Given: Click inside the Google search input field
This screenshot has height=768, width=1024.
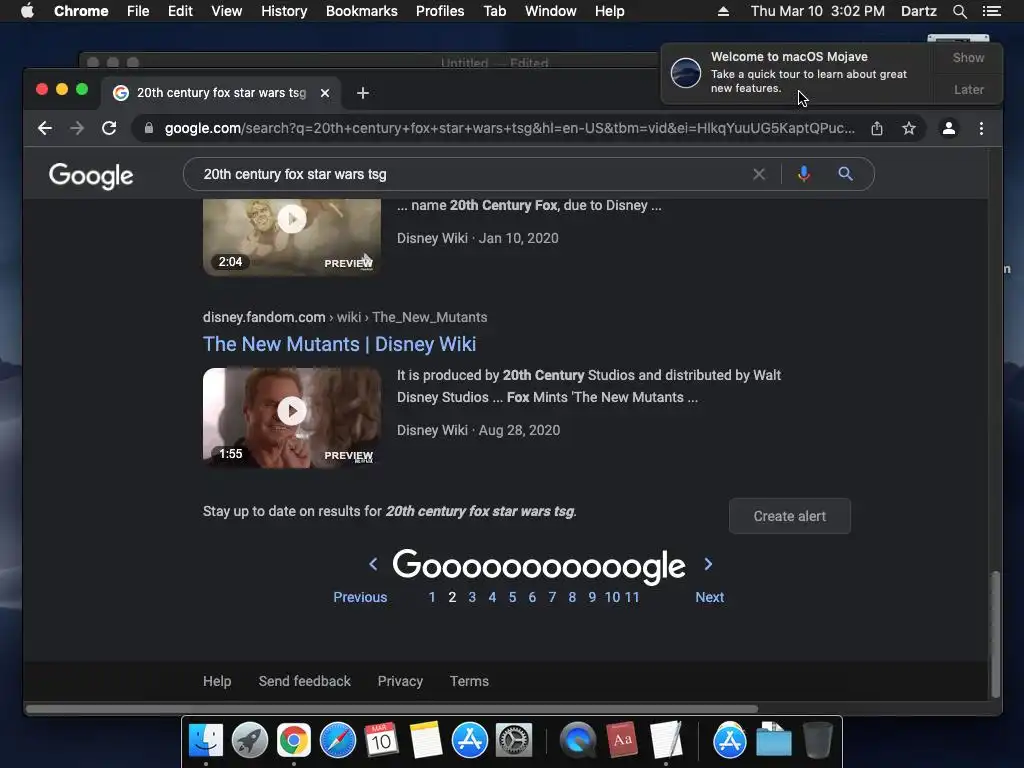Looking at the screenshot, I should point(470,174).
